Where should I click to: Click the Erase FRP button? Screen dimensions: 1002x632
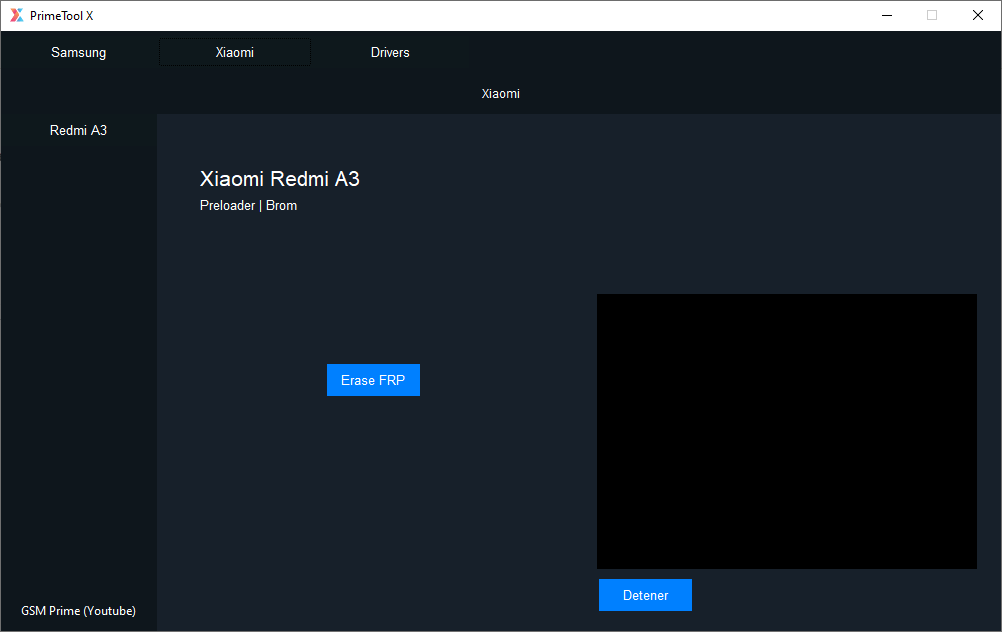coord(373,380)
